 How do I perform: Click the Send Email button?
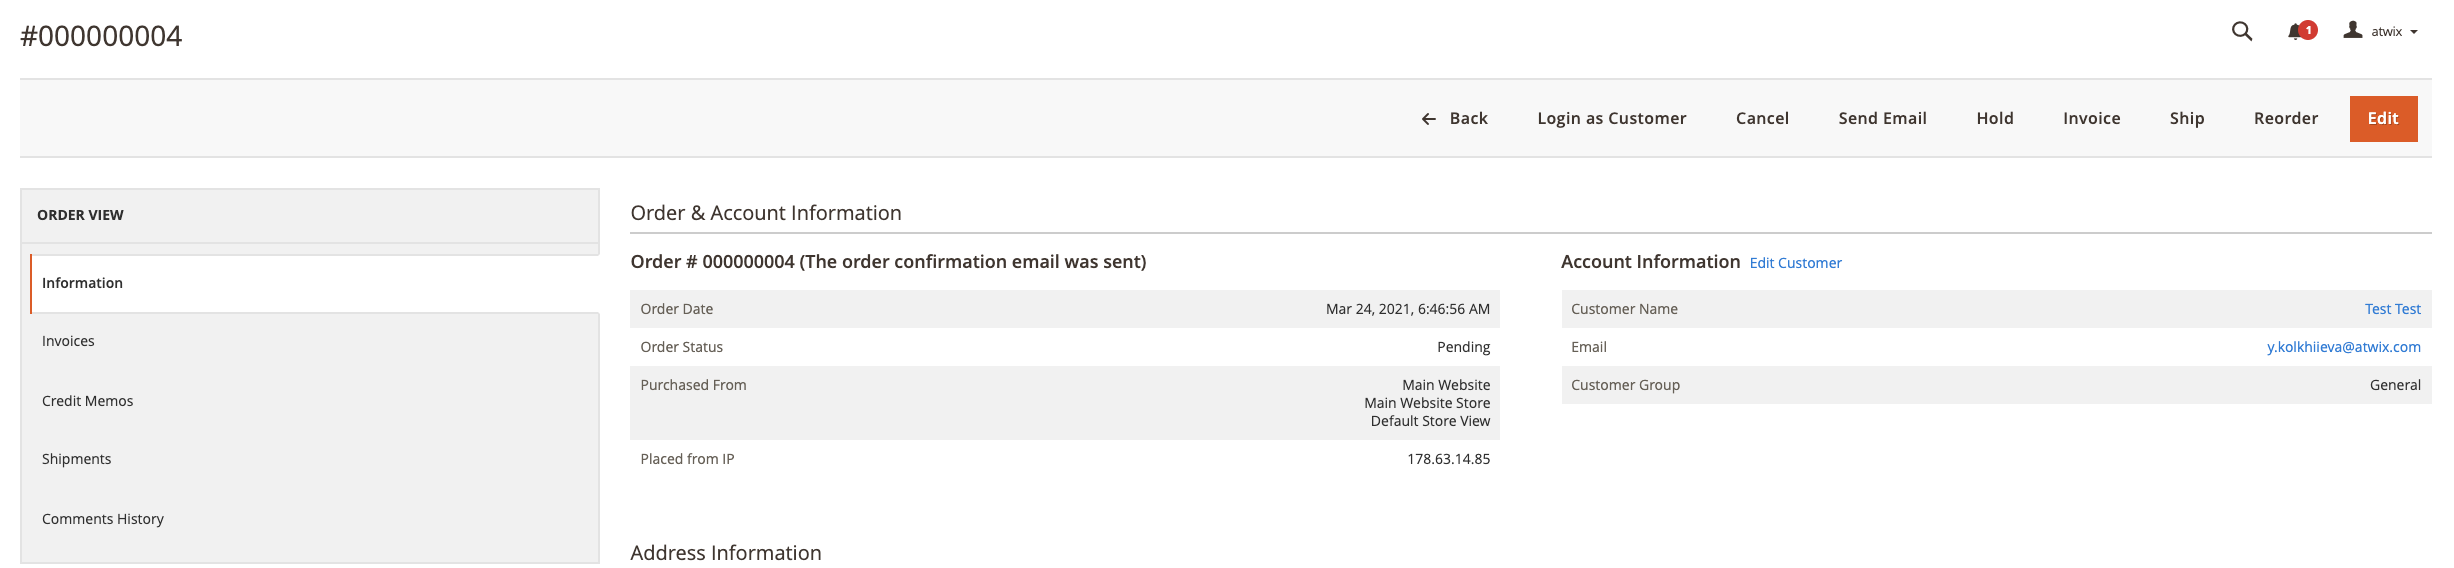(x=1882, y=118)
